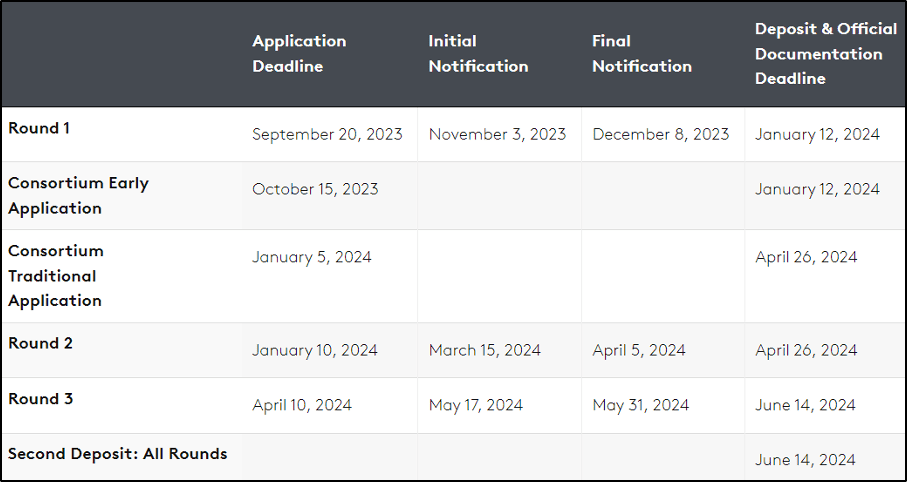The width and height of the screenshot is (908, 482).
Task: Select Consortium Traditional Application row label
Action: (56, 275)
